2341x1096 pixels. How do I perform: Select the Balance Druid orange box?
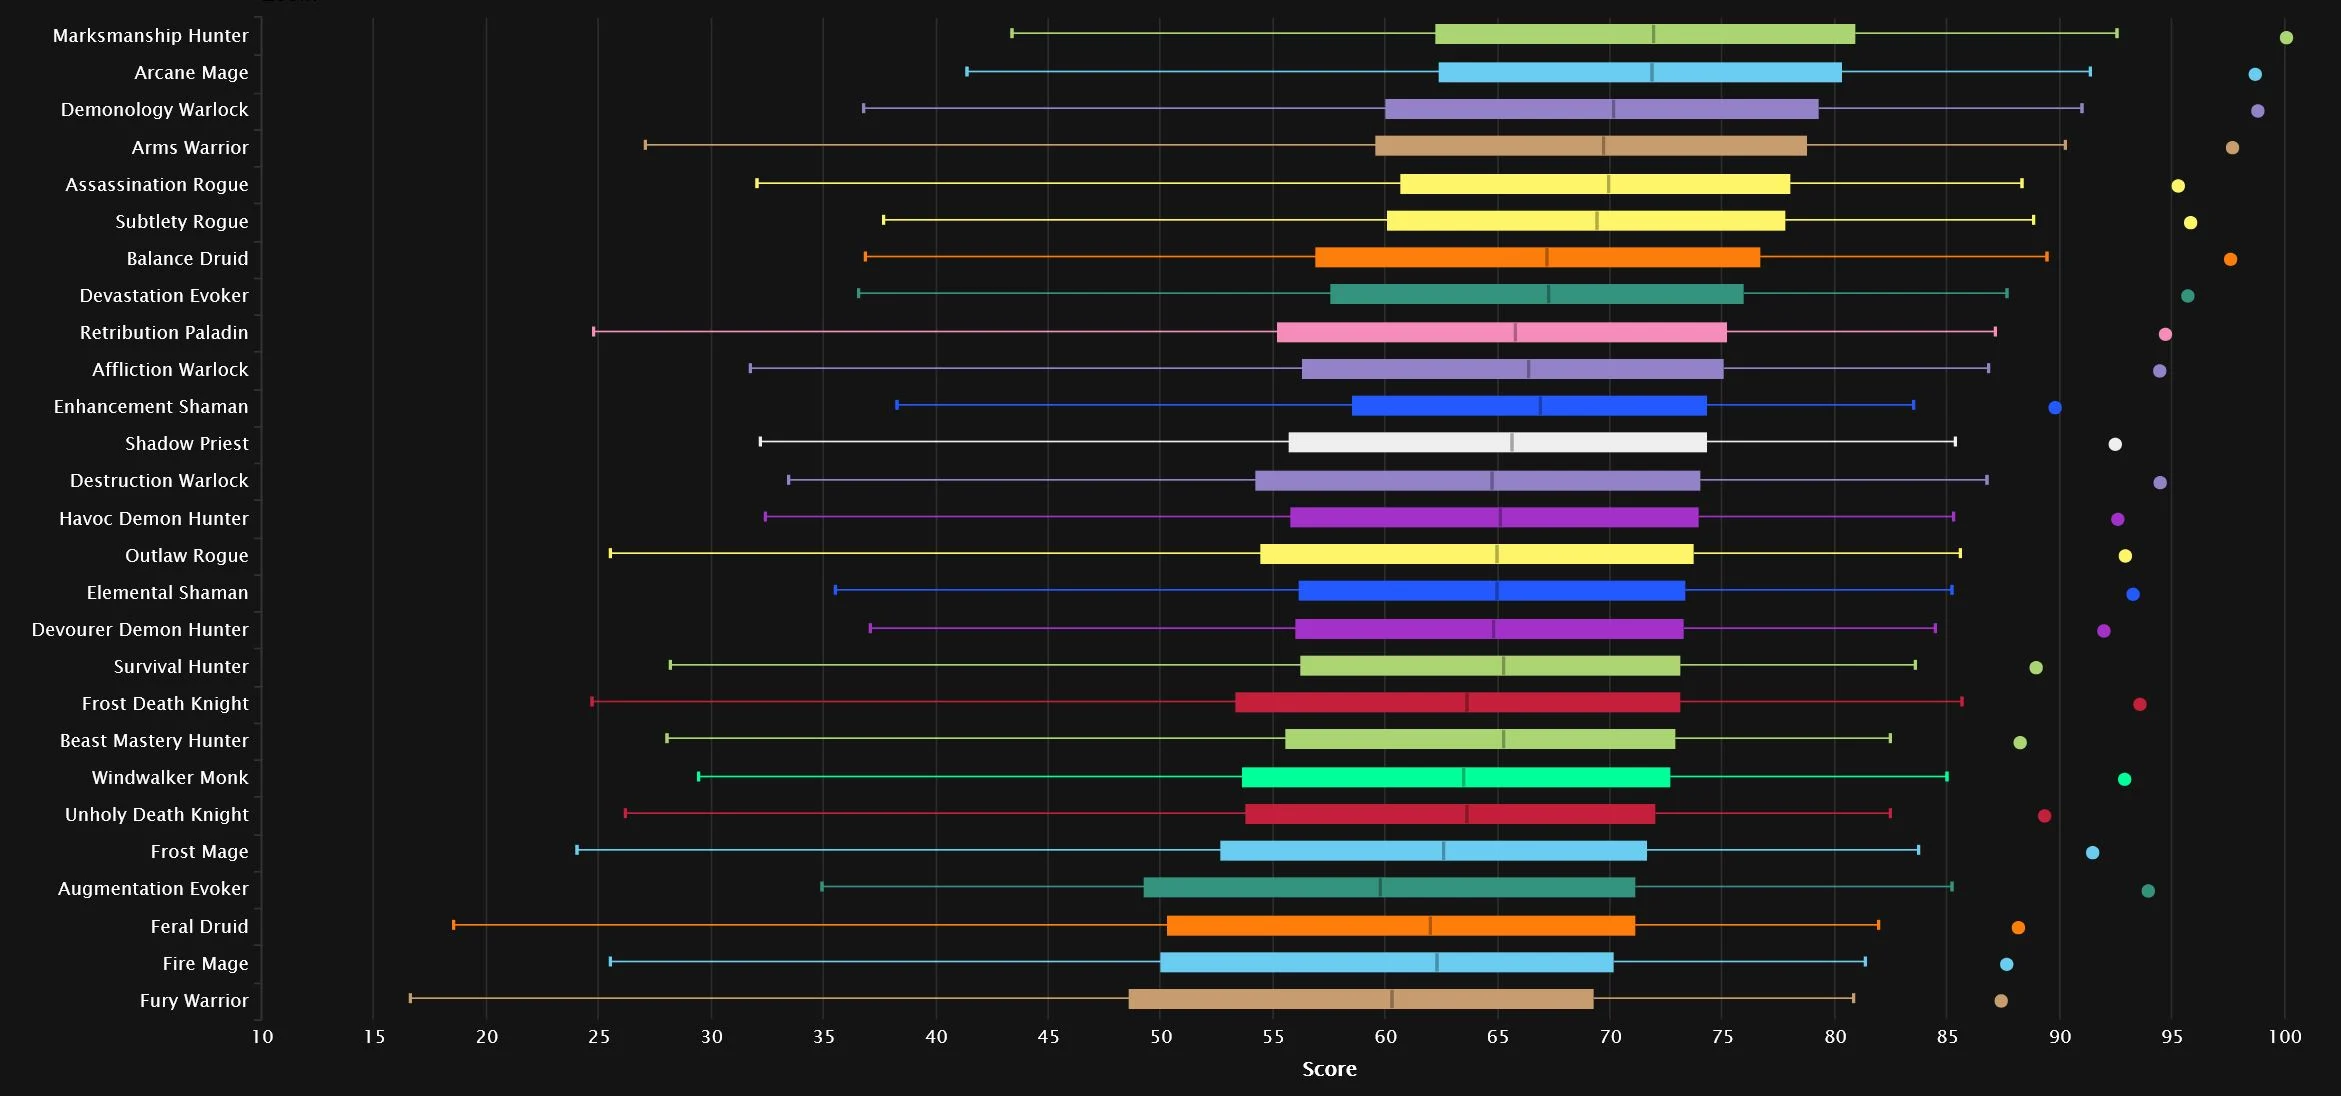(1537, 257)
